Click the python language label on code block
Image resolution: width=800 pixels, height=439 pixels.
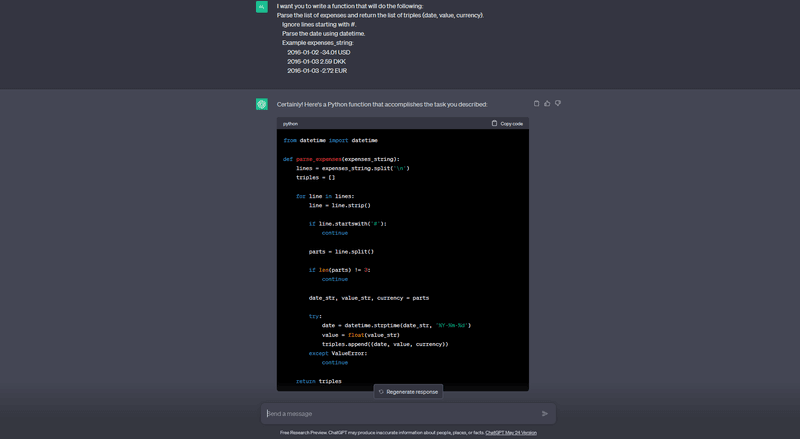(290, 124)
